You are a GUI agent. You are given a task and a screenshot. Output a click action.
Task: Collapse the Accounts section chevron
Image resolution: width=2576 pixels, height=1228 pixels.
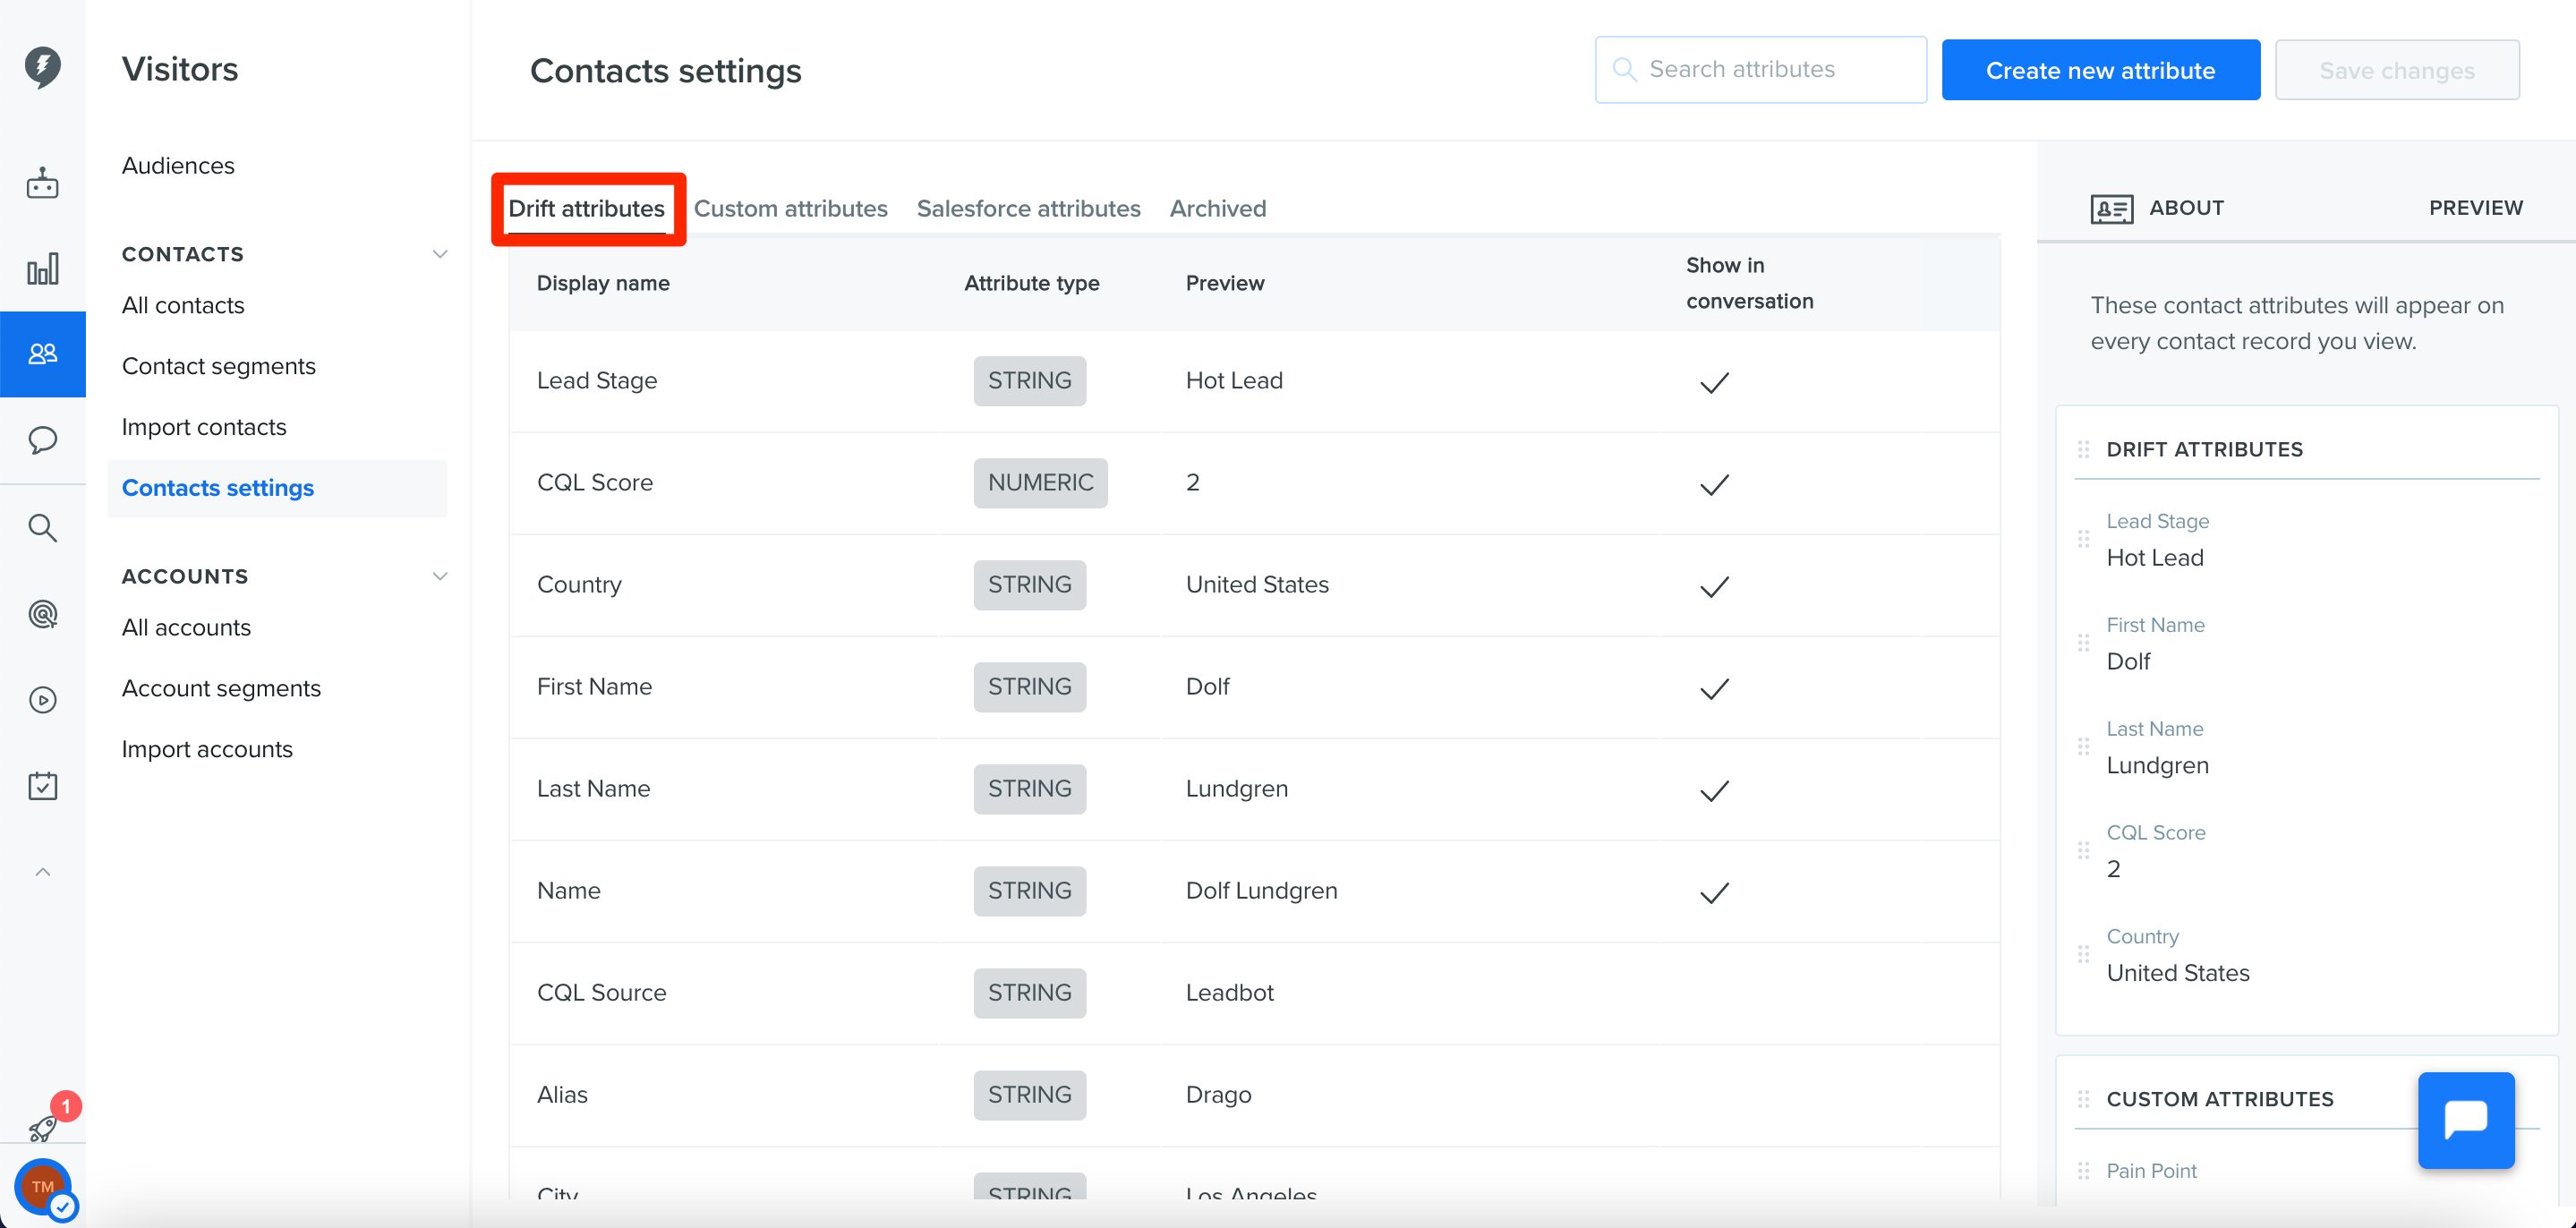click(439, 576)
